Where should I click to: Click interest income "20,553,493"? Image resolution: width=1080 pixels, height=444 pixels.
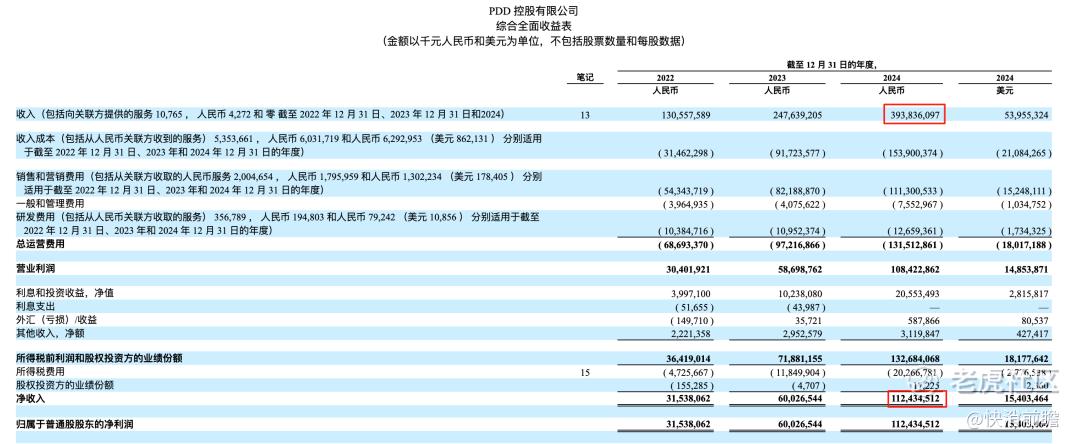[x=917, y=293]
